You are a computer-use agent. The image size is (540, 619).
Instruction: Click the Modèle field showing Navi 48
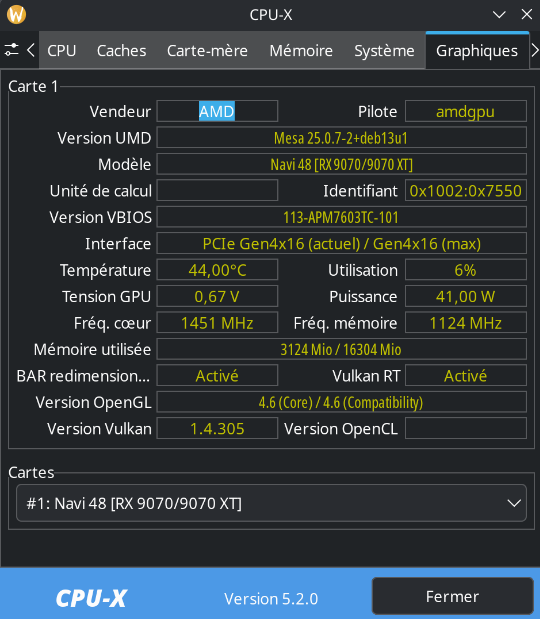[x=341, y=164]
